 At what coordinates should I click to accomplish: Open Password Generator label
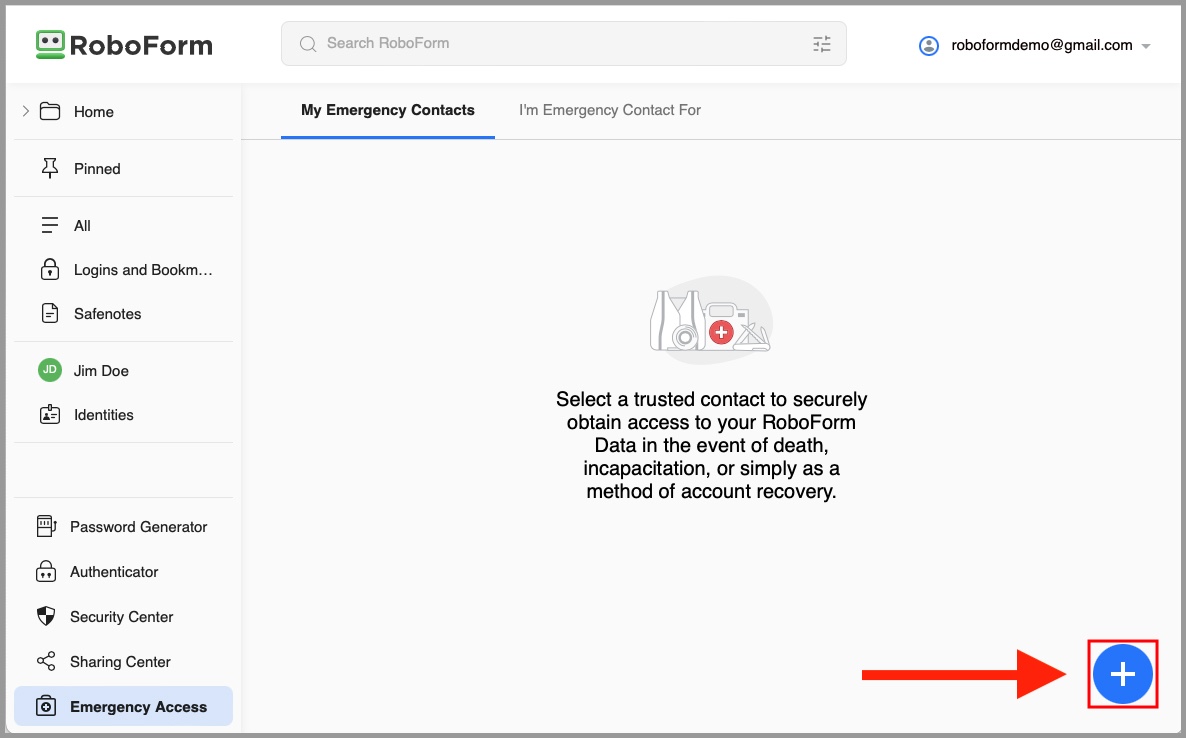click(x=138, y=527)
